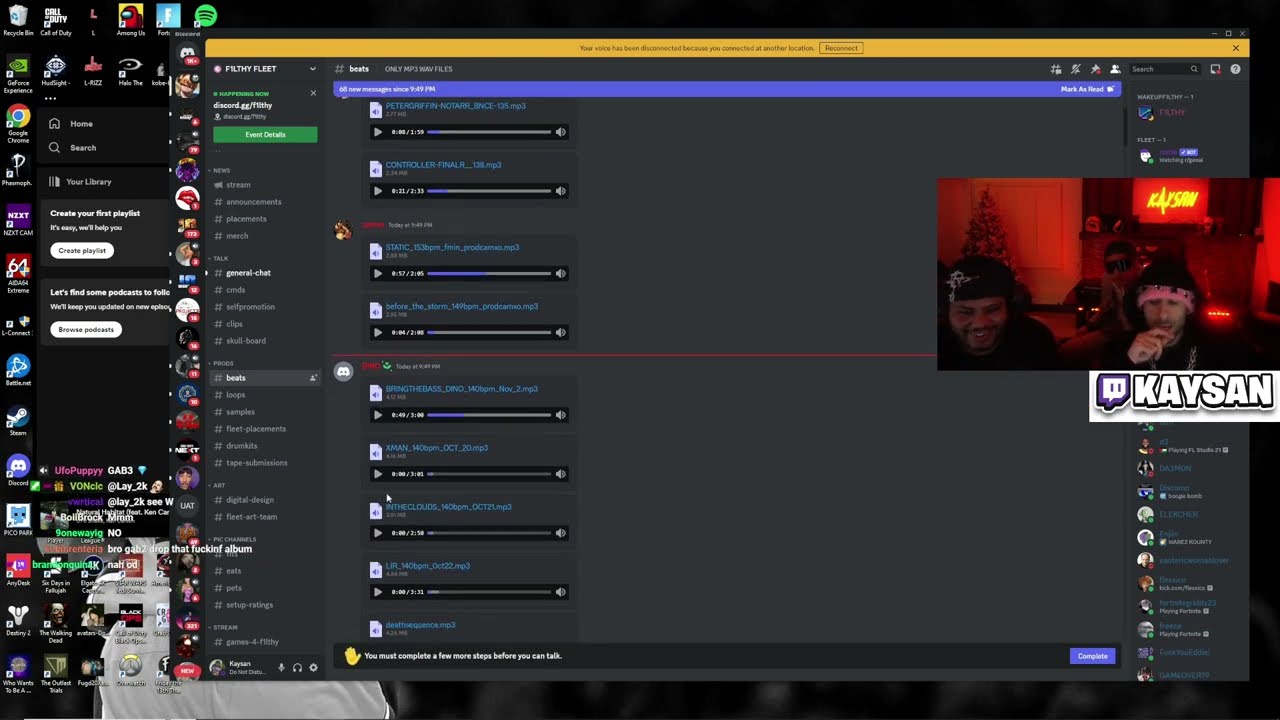Screen dimensions: 1280x720
Task: Play STATIC_153bpm audio file
Action: [377, 273]
